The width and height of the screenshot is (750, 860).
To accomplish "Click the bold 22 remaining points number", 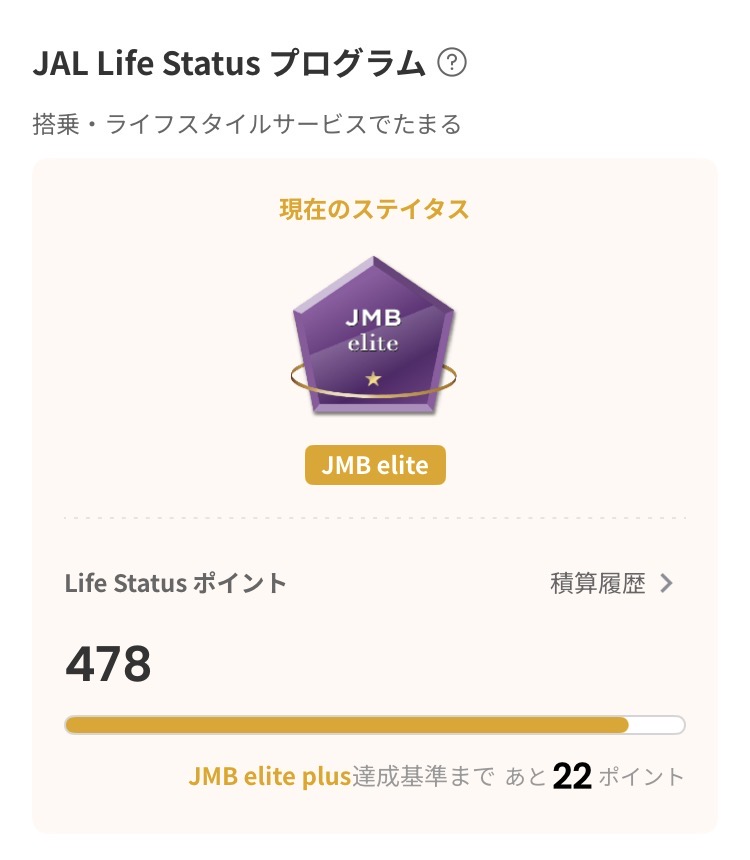I will tap(573, 777).
